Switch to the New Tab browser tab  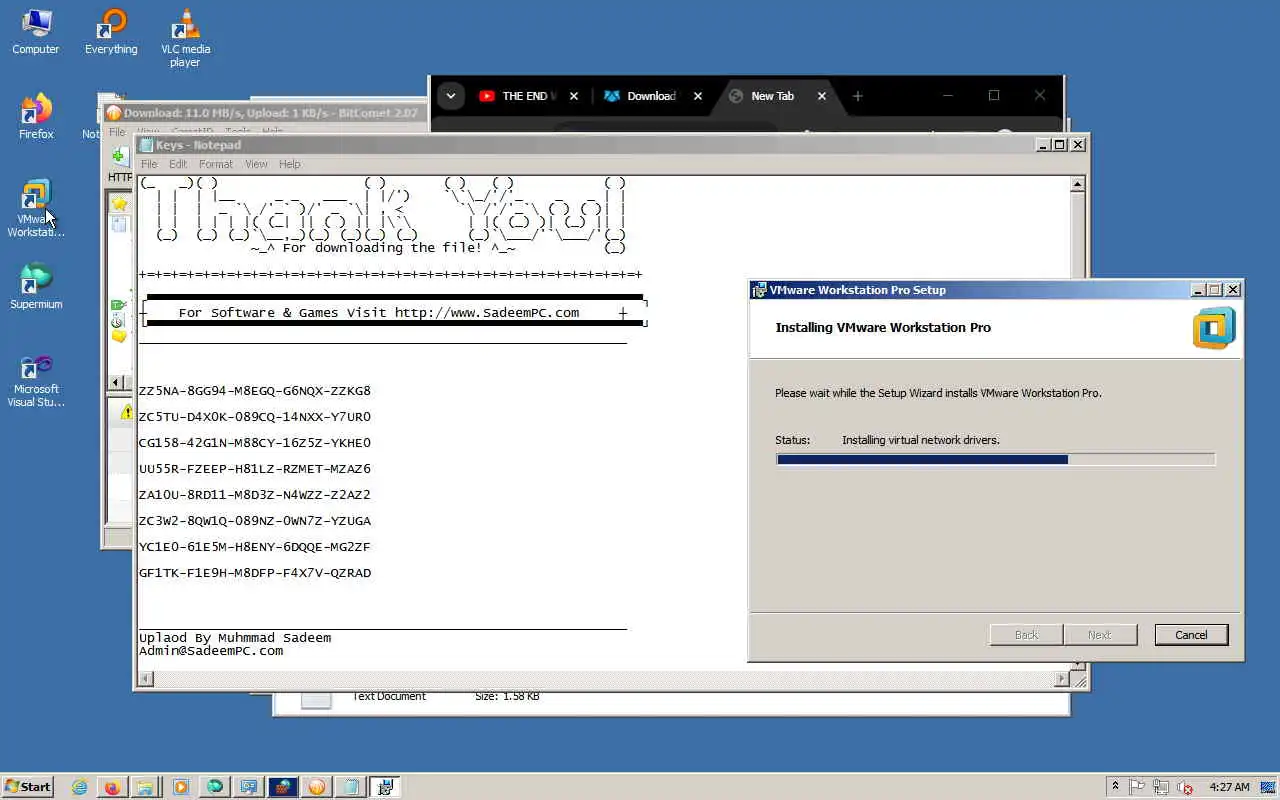click(772, 96)
